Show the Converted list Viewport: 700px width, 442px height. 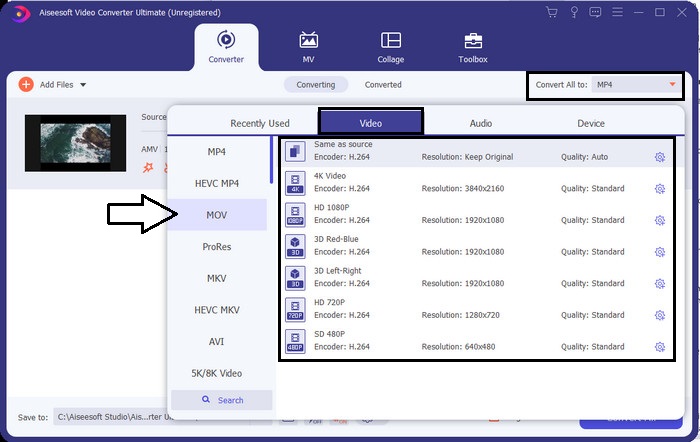pyautogui.click(x=383, y=85)
